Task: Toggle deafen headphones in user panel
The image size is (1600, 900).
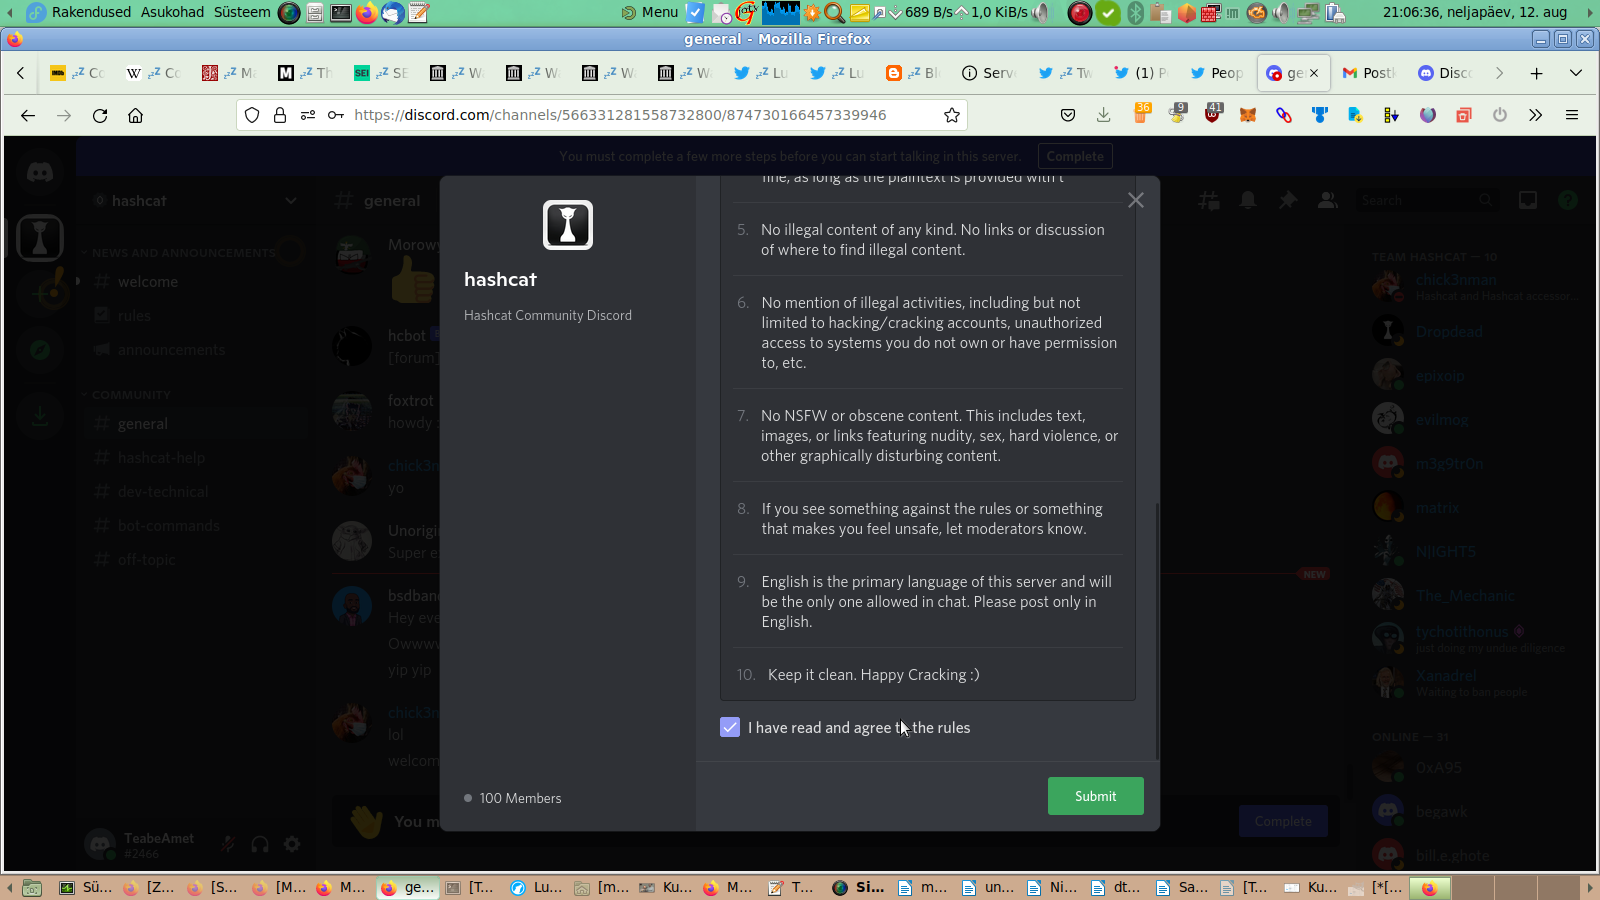Action: coord(260,844)
